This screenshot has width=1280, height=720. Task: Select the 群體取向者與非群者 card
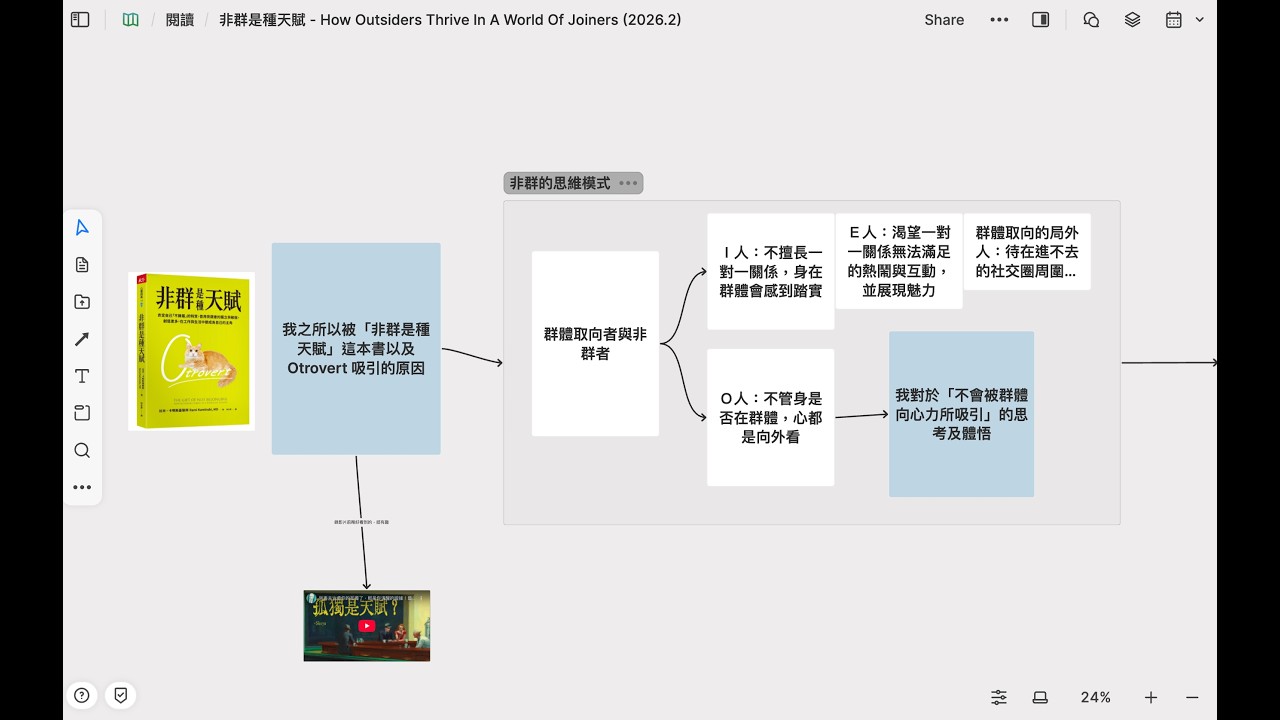pyautogui.click(x=595, y=344)
